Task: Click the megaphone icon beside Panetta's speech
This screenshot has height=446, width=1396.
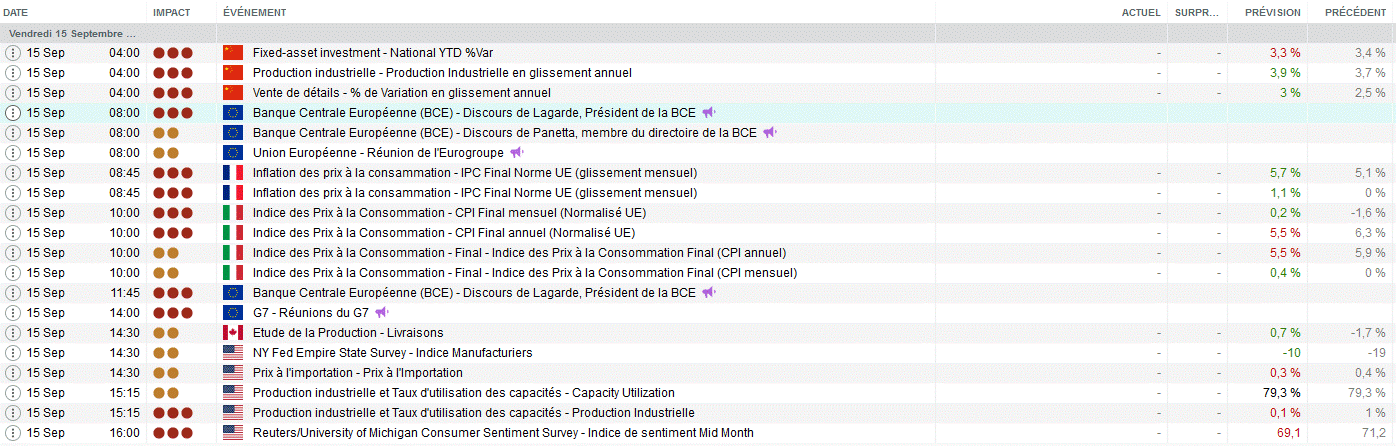Action: pos(769,132)
